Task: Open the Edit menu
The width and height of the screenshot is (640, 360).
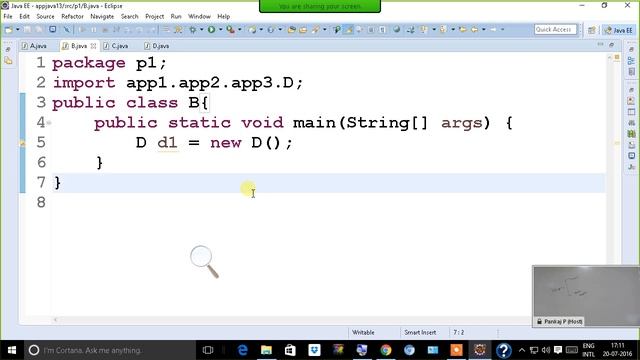Action: pos(24,16)
